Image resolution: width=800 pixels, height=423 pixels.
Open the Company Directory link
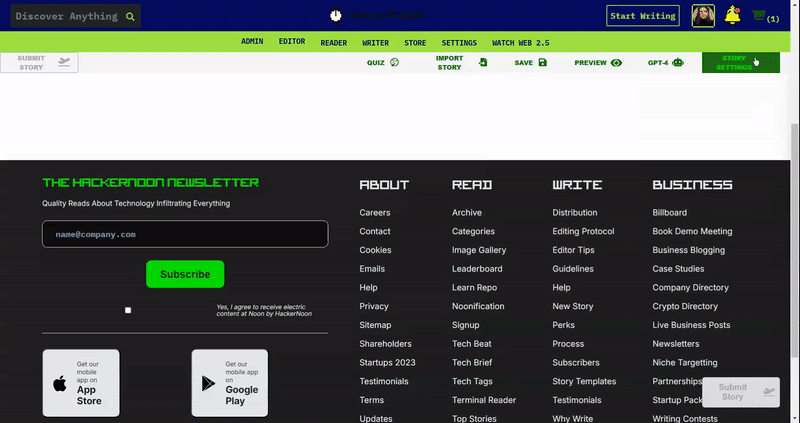click(x=690, y=288)
